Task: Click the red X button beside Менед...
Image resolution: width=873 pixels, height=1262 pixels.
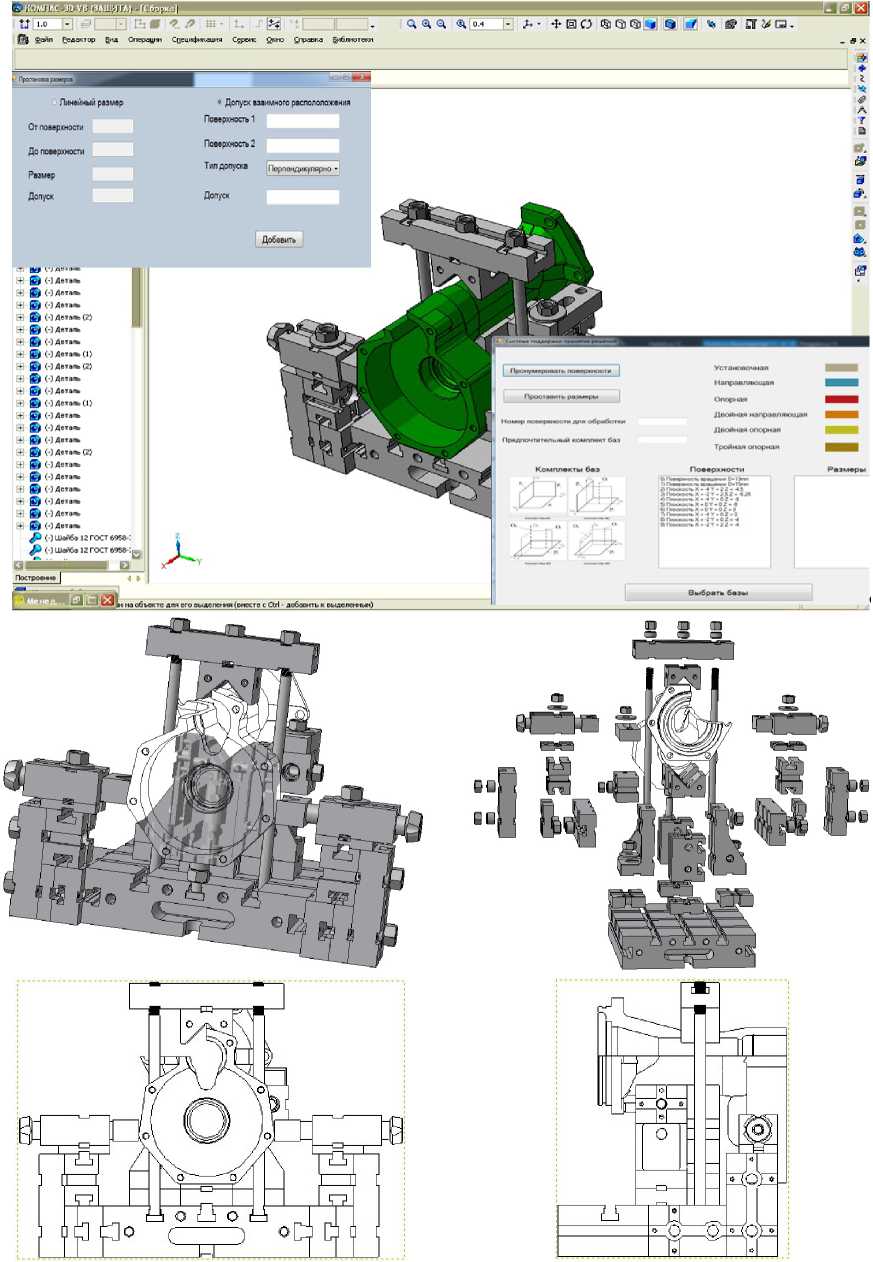Action: 107,600
